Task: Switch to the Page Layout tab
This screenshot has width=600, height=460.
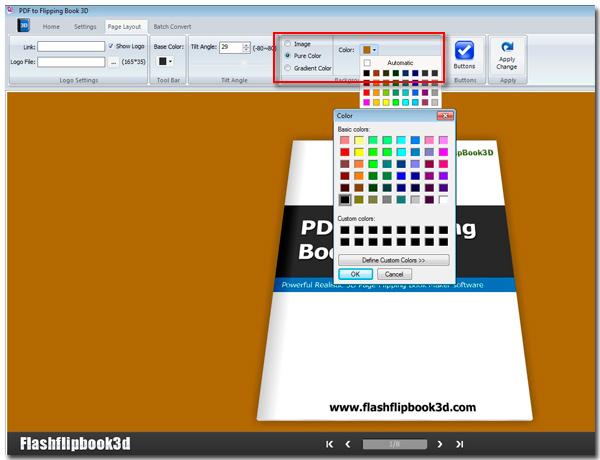Action: pos(124,26)
